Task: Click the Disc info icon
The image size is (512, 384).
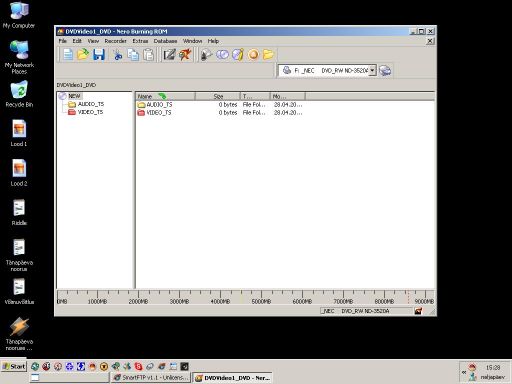Action: pos(238,54)
